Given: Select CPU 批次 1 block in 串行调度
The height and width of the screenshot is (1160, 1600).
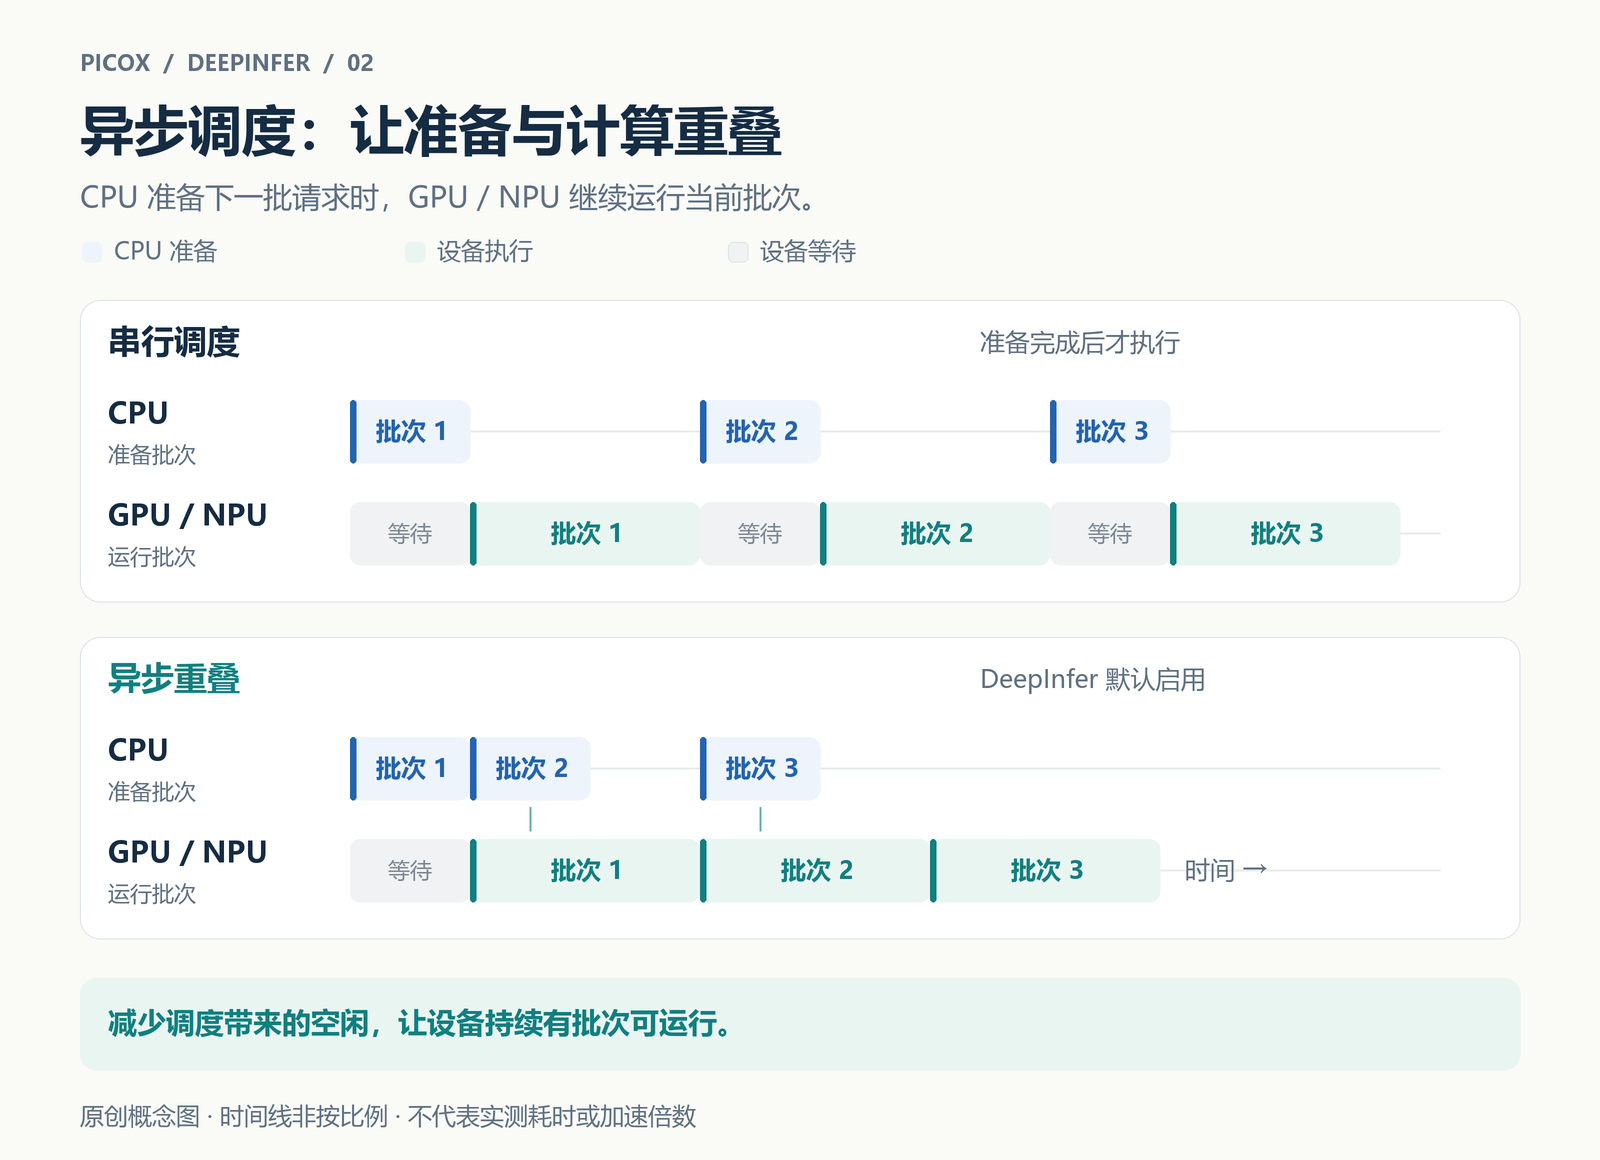Looking at the screenshot, I should (x=410, y=432).
